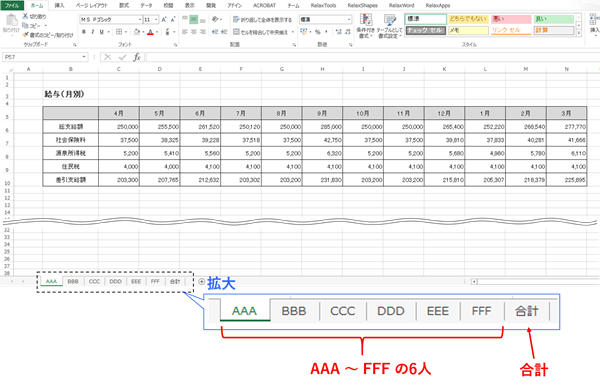The image size is (600, 388).
Task: Select the format painter brush icon
Action: pyautogui.click(x=26, y=35)
